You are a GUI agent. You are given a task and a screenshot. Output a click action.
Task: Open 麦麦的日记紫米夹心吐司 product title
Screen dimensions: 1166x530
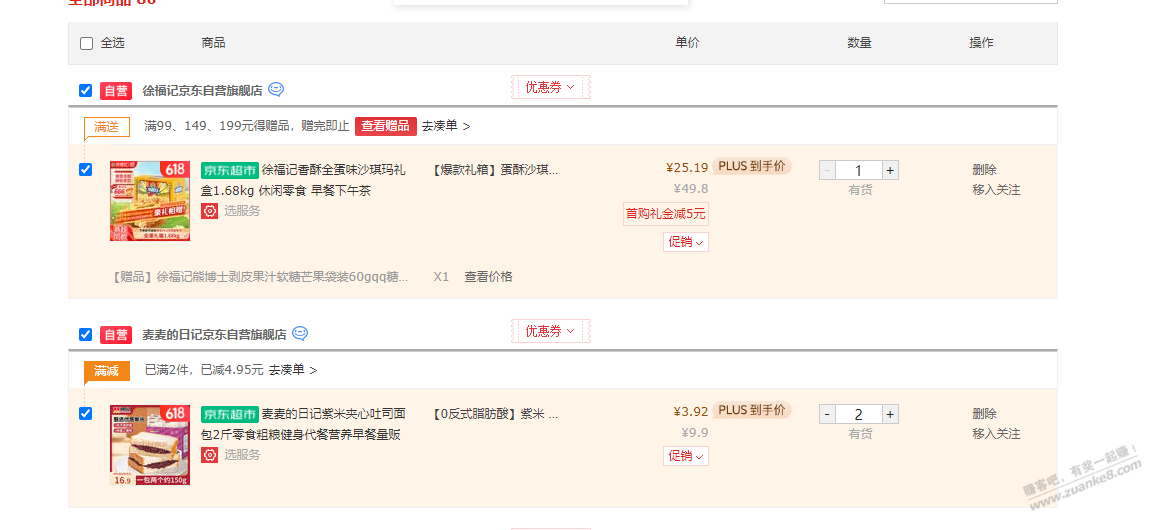click(x=304, y=424)
